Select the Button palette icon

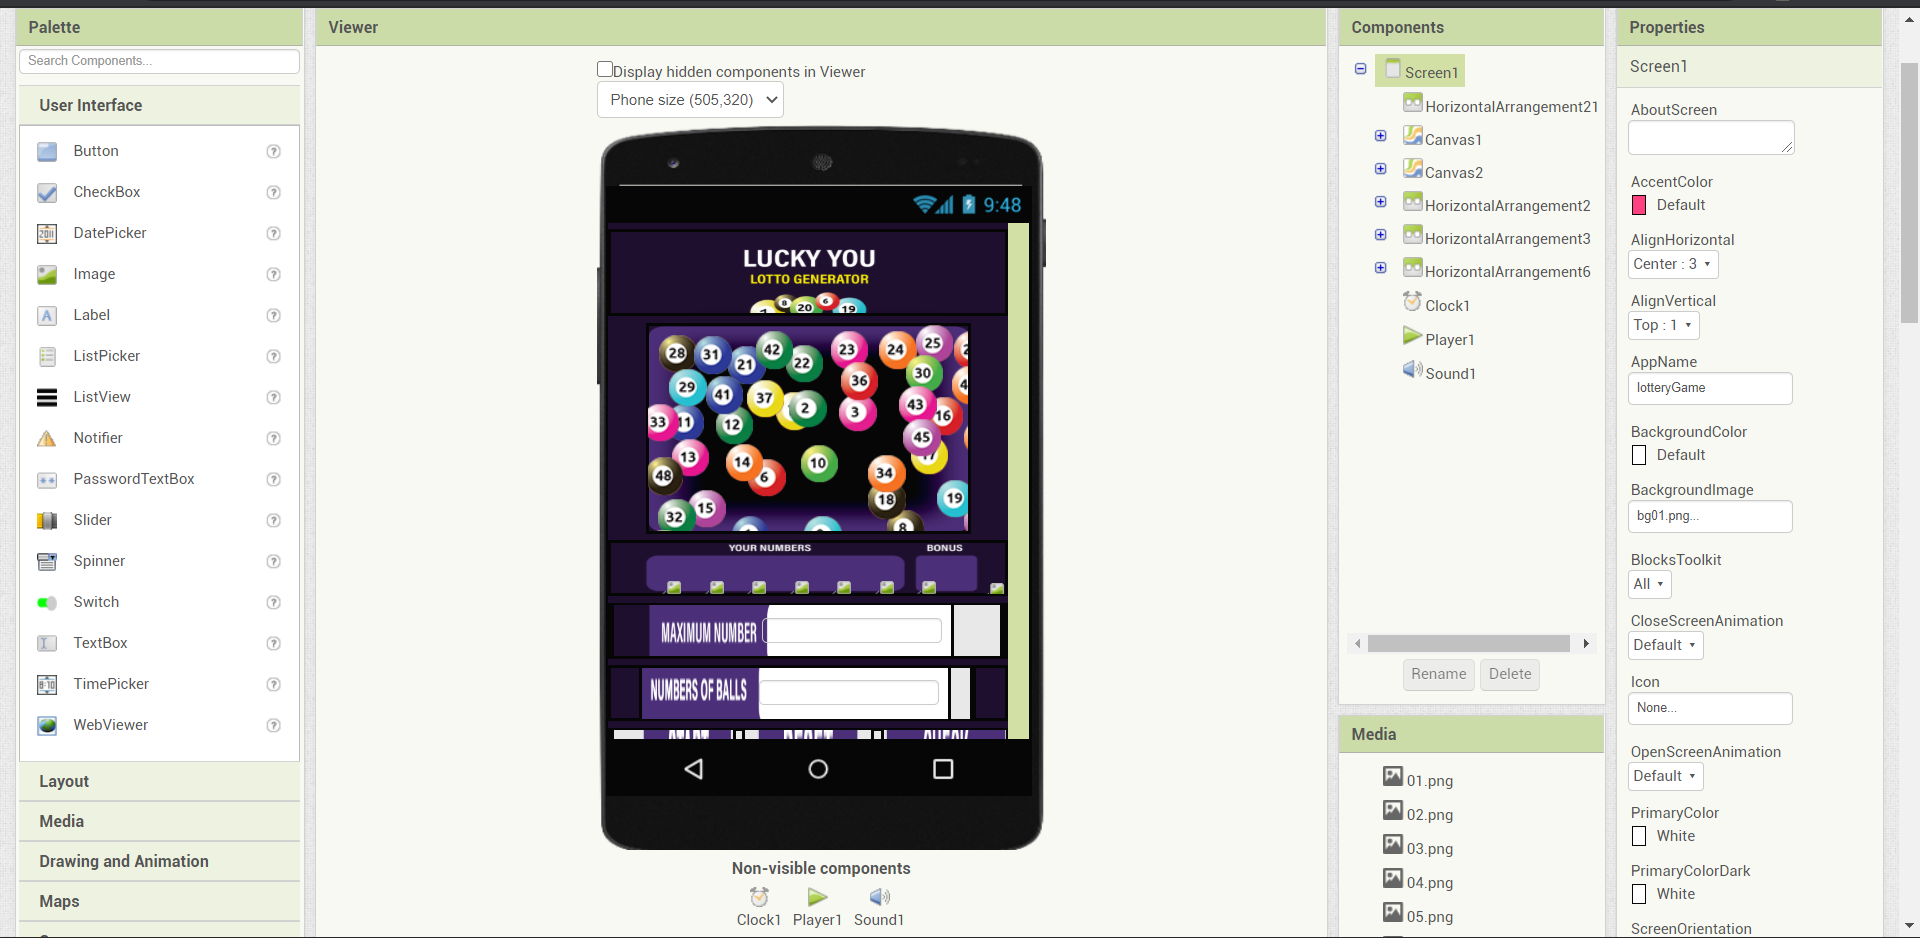pos(47,152)
